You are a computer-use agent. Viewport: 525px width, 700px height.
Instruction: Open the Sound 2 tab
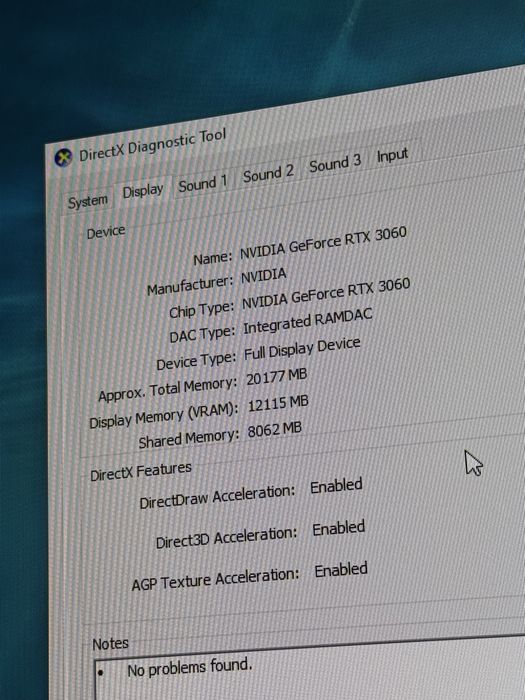point(268,173)
